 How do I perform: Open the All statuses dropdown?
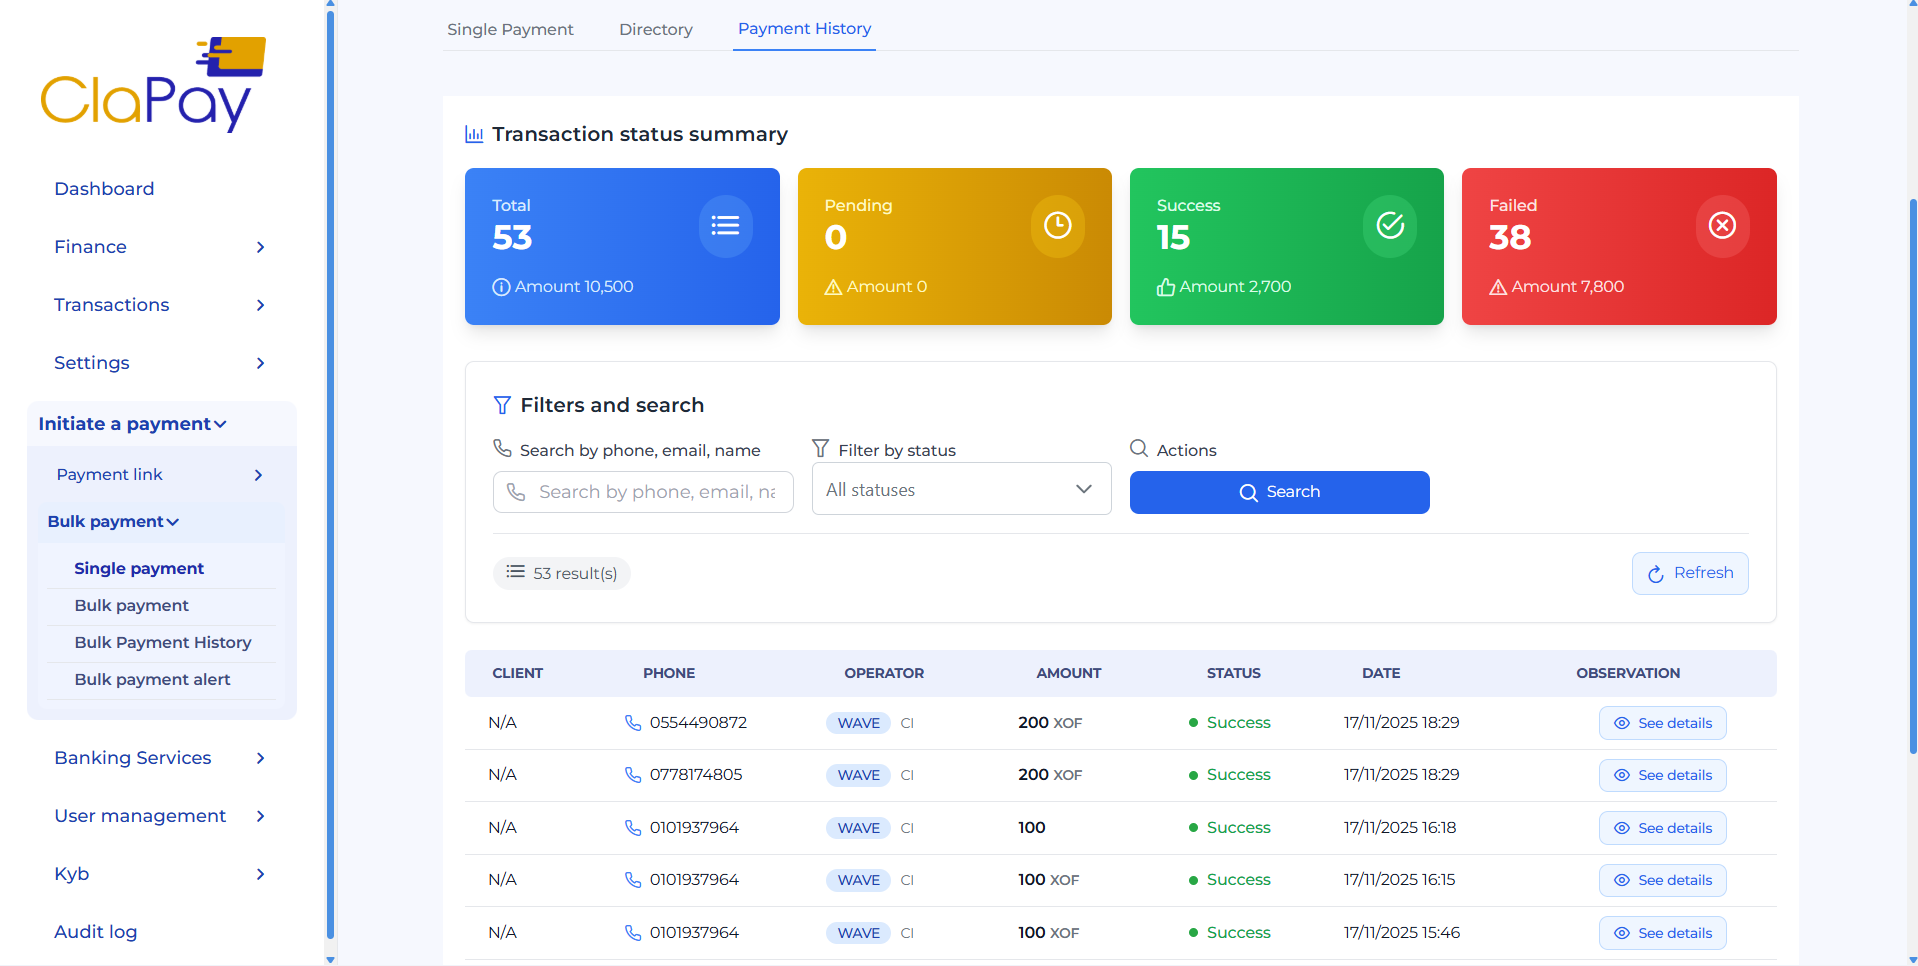(960, 489)
